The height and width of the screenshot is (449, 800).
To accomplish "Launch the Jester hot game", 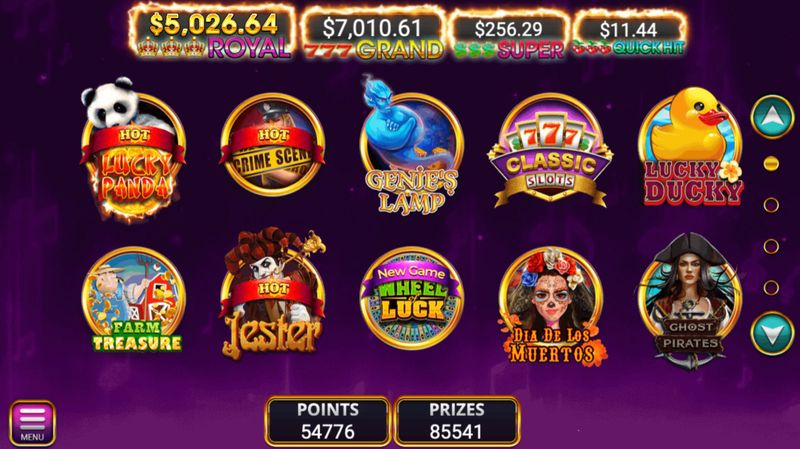I will (x=272, y=295).
